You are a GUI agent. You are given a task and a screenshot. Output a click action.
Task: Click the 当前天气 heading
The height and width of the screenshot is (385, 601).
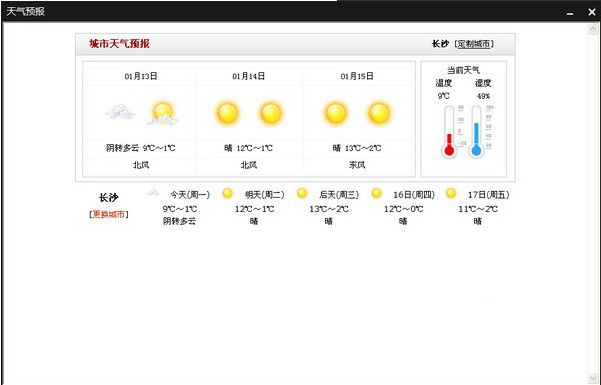pyautogui.click(x=463, y=70)
